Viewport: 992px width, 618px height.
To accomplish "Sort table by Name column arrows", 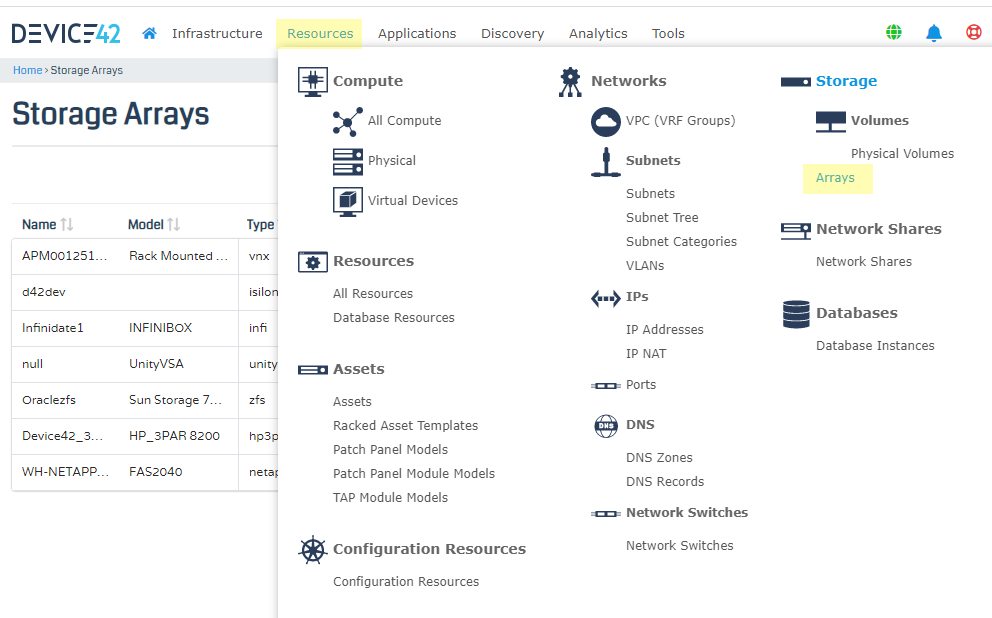I will (x=67, y=225).
